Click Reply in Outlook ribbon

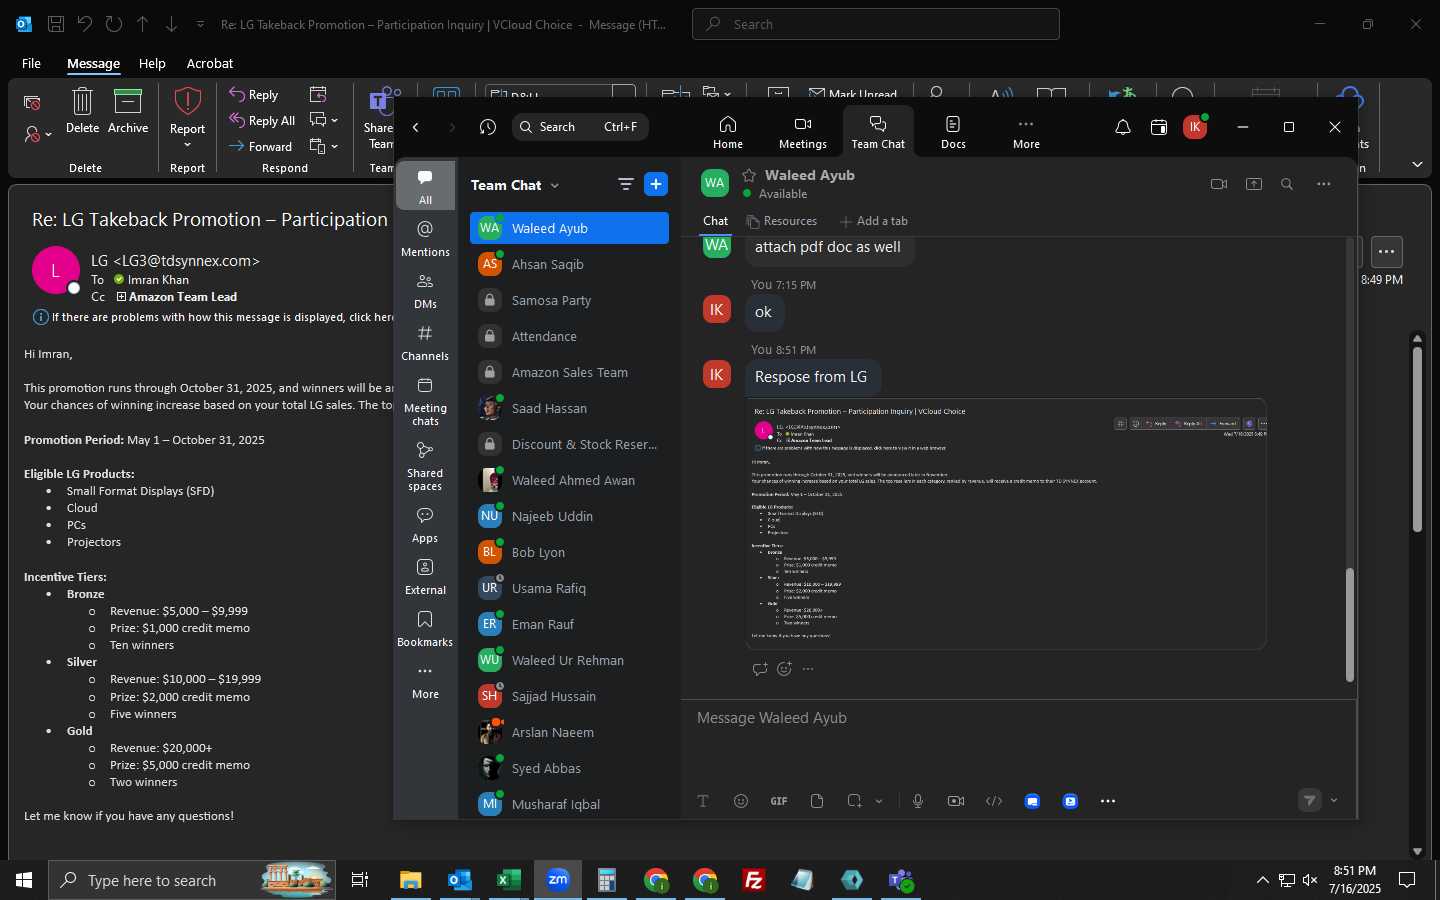[254, 95]
